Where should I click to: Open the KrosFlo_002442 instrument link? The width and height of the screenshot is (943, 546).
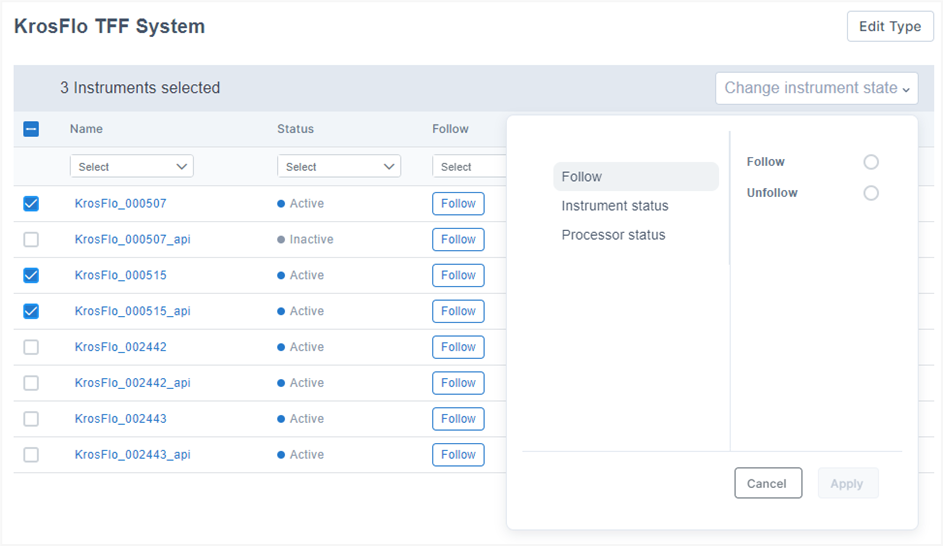(x=120, y=347)
